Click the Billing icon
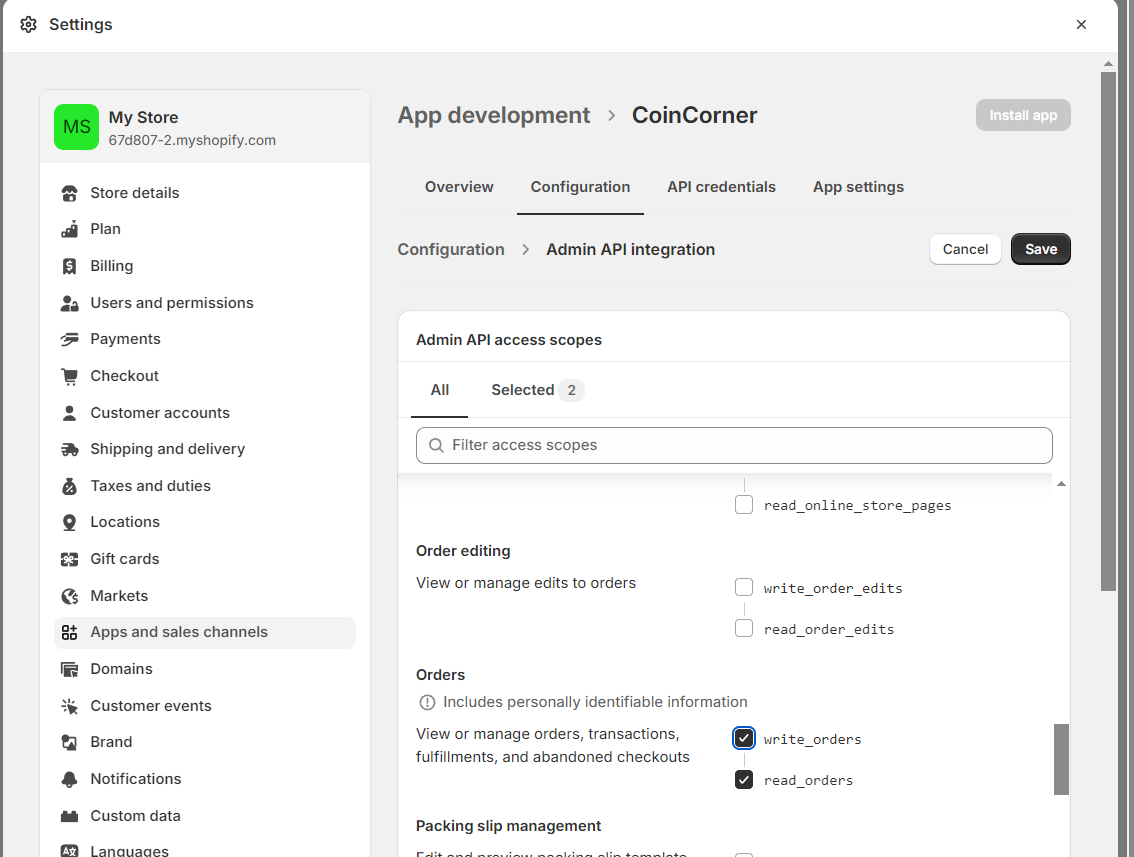 (69, 266)
